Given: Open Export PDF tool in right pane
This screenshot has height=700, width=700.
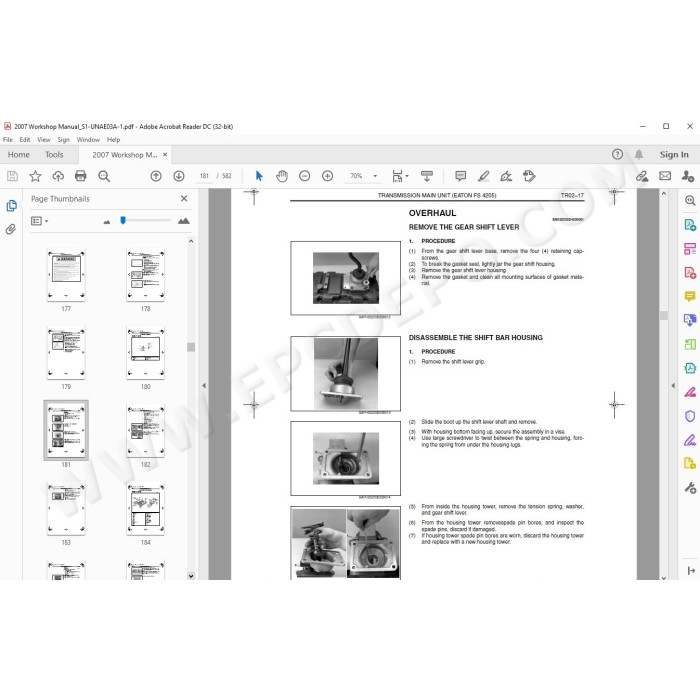Looking at the screenshot, I should [x=690, y=225].
